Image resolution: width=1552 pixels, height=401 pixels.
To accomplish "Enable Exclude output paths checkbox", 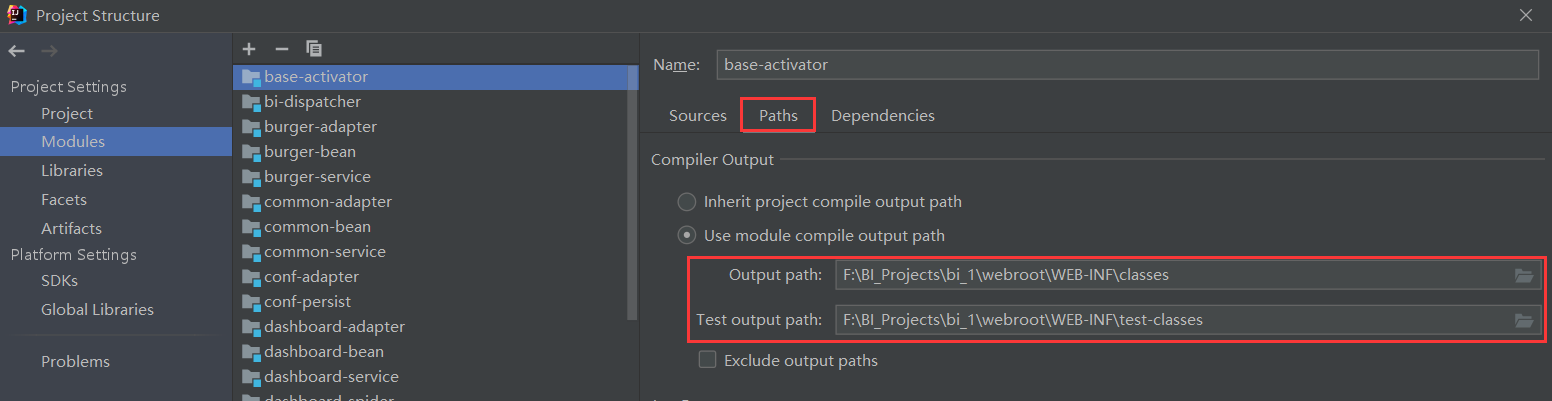I will pyautogui.click(x=708, y=360).
